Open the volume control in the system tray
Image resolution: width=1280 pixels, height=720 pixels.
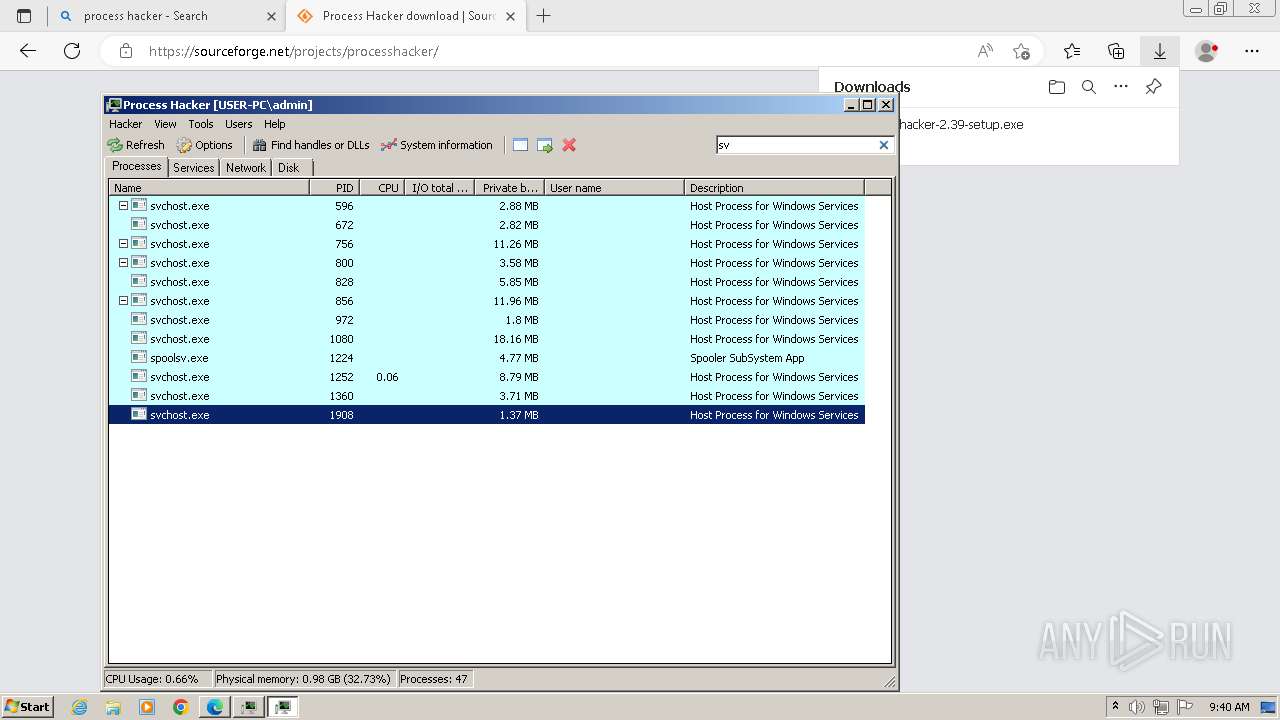click(x=1137, y=707)
